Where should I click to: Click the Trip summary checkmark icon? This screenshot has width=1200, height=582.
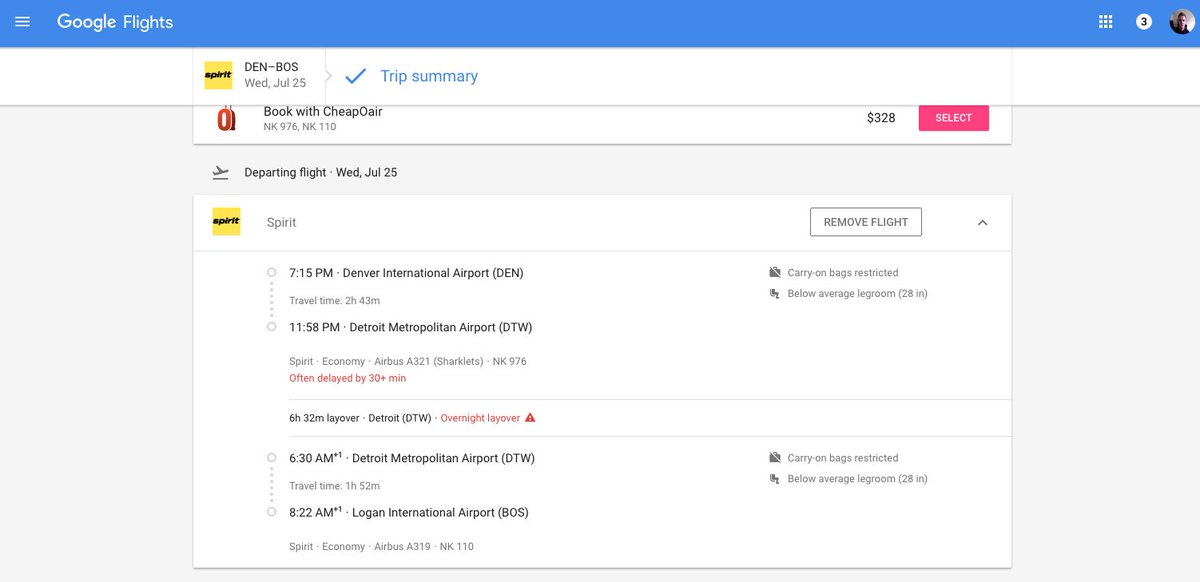[x=355, y=76]
